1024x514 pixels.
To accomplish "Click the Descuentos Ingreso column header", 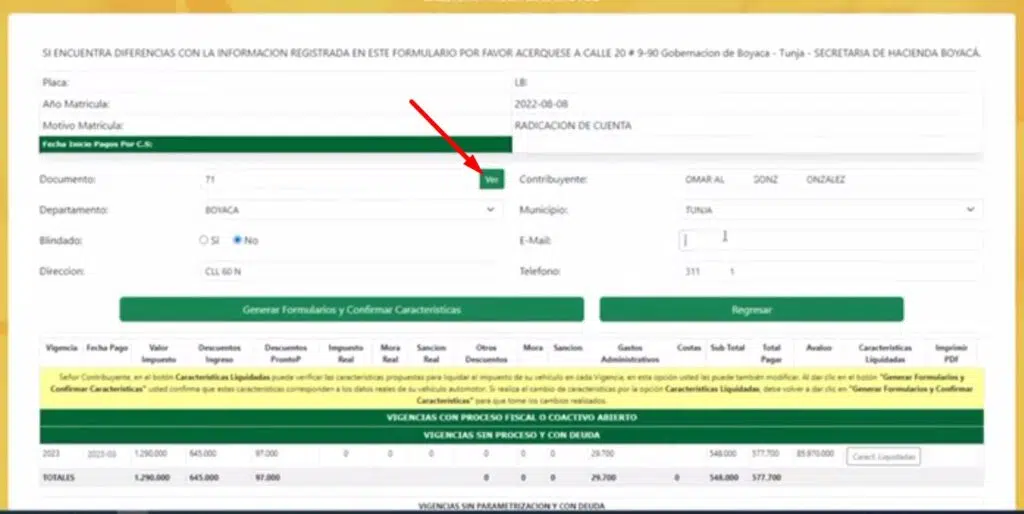I will [219, 353].
